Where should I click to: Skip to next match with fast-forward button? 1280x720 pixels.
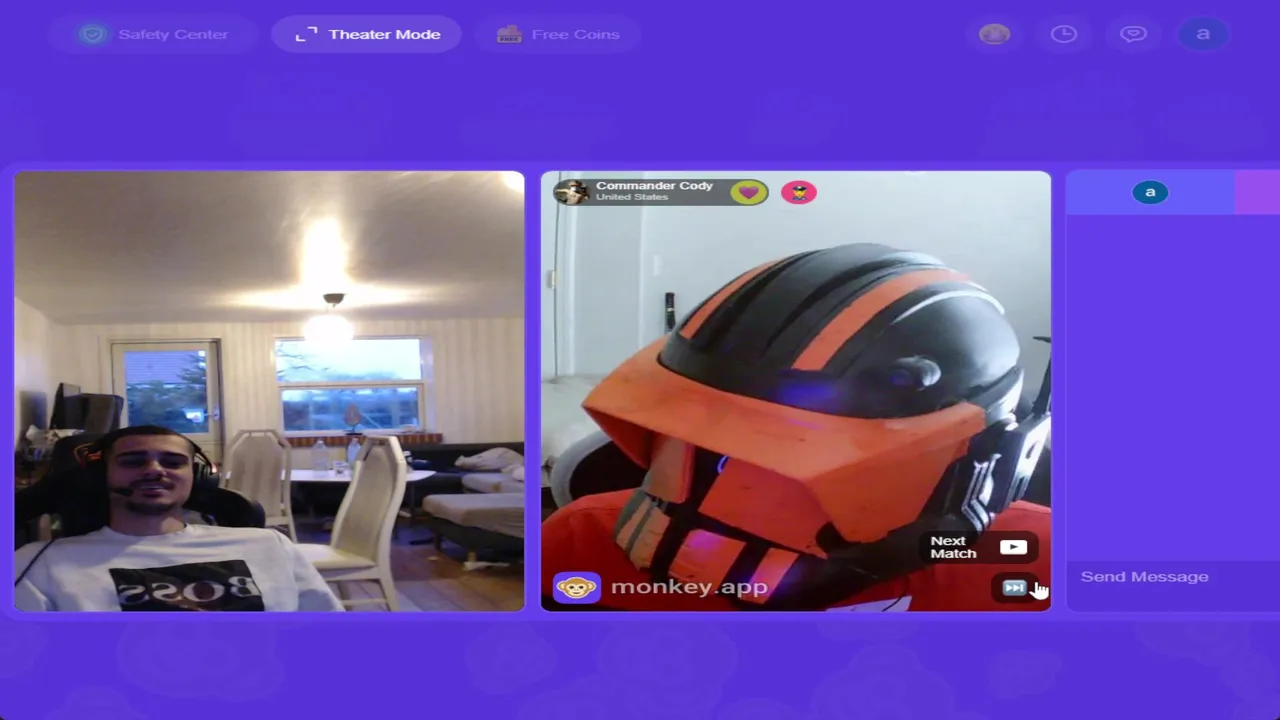[1014, 588]
